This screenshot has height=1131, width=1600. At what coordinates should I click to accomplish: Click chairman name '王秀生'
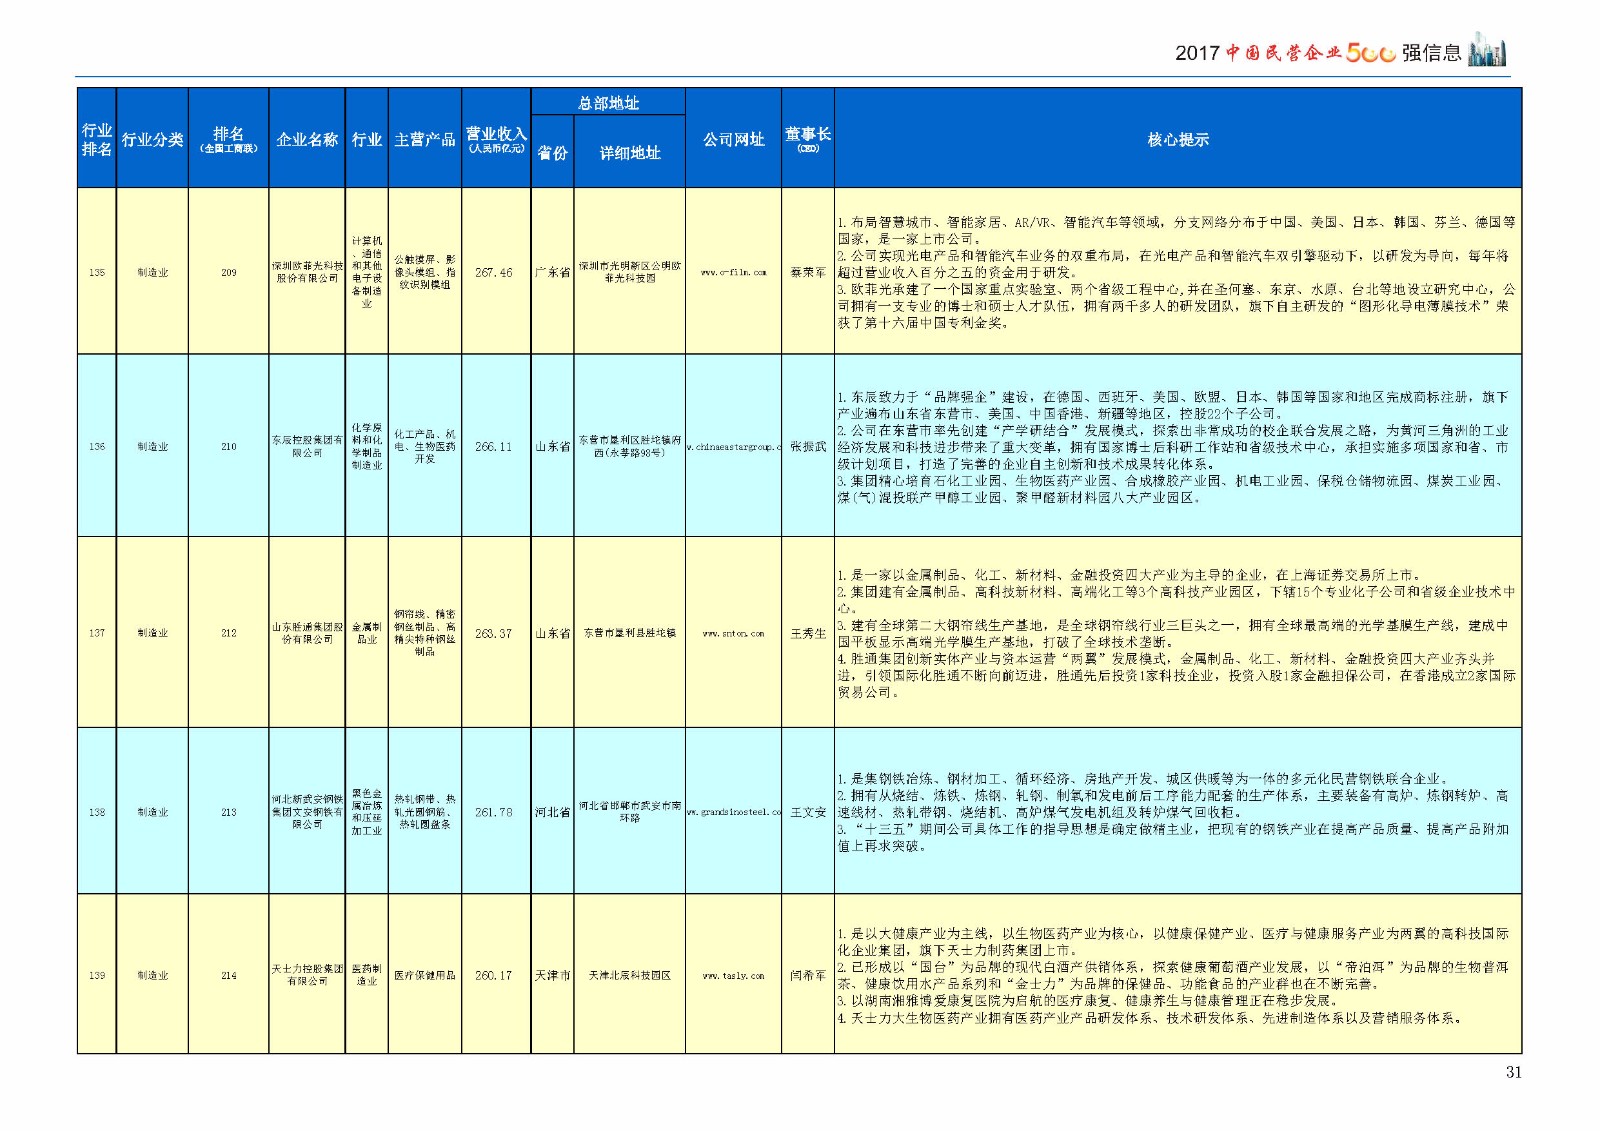[x=808, y=633]
